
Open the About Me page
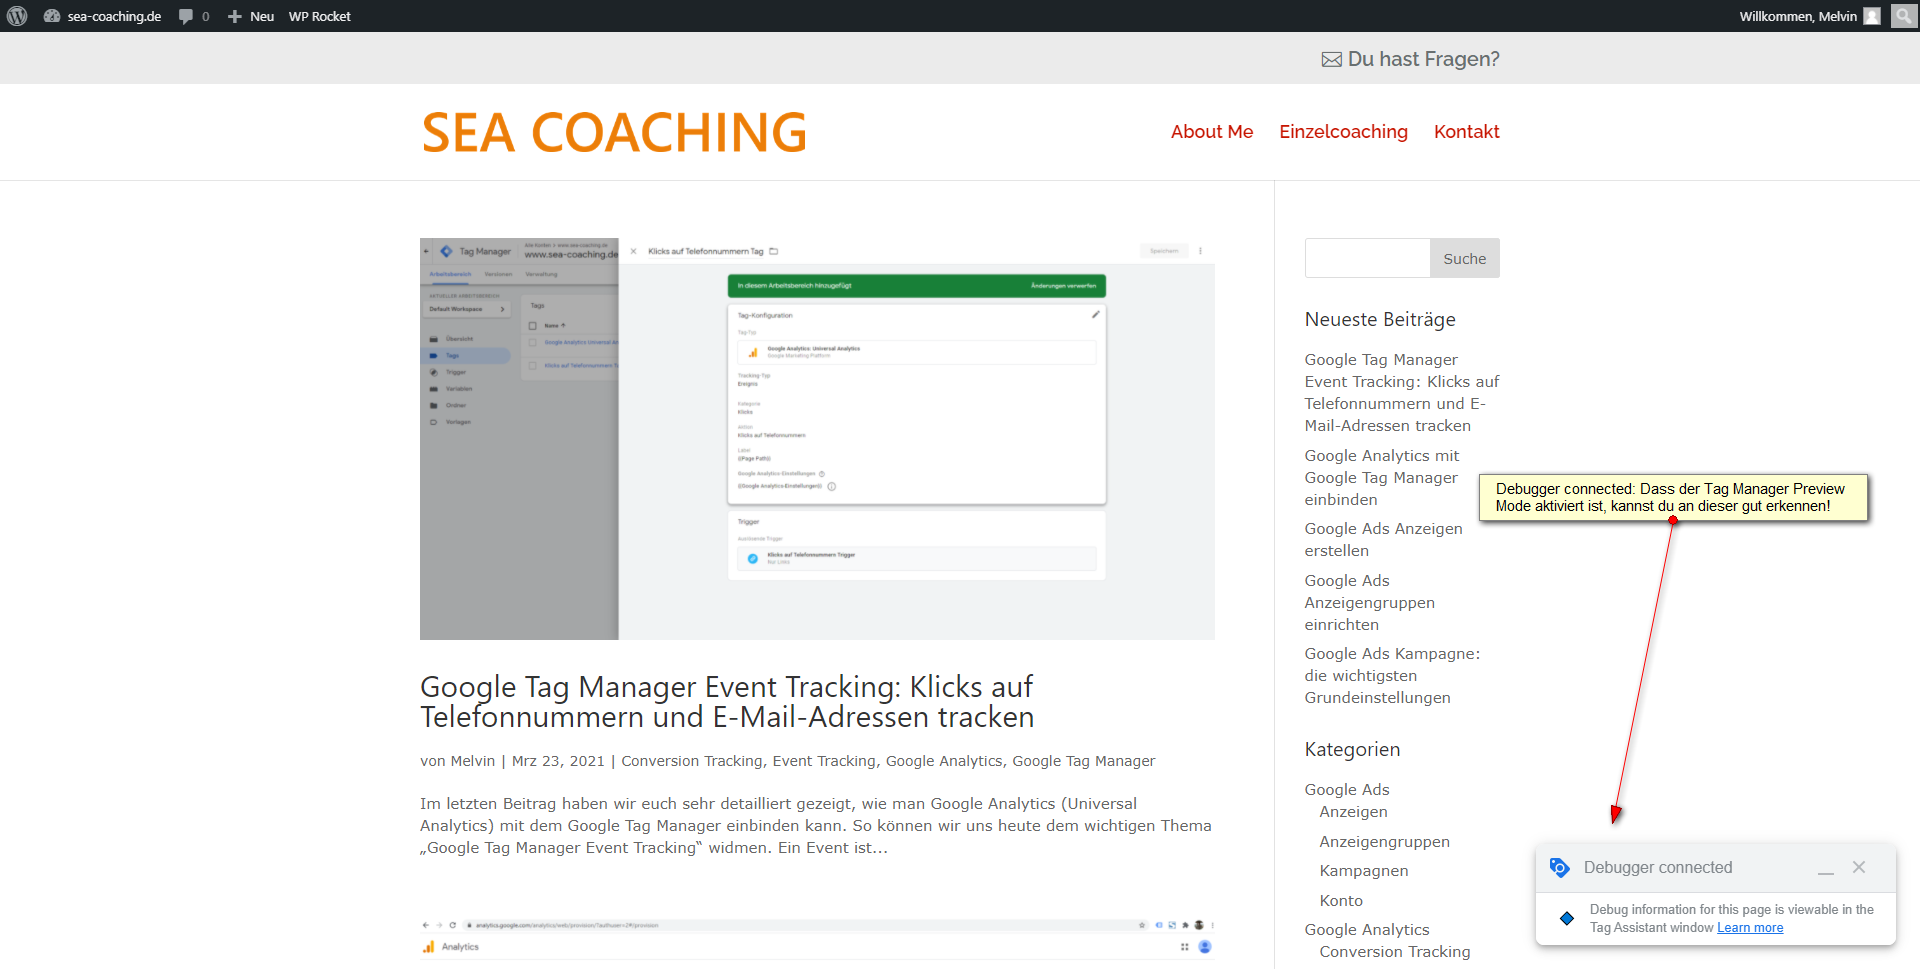click(1212, 132)
